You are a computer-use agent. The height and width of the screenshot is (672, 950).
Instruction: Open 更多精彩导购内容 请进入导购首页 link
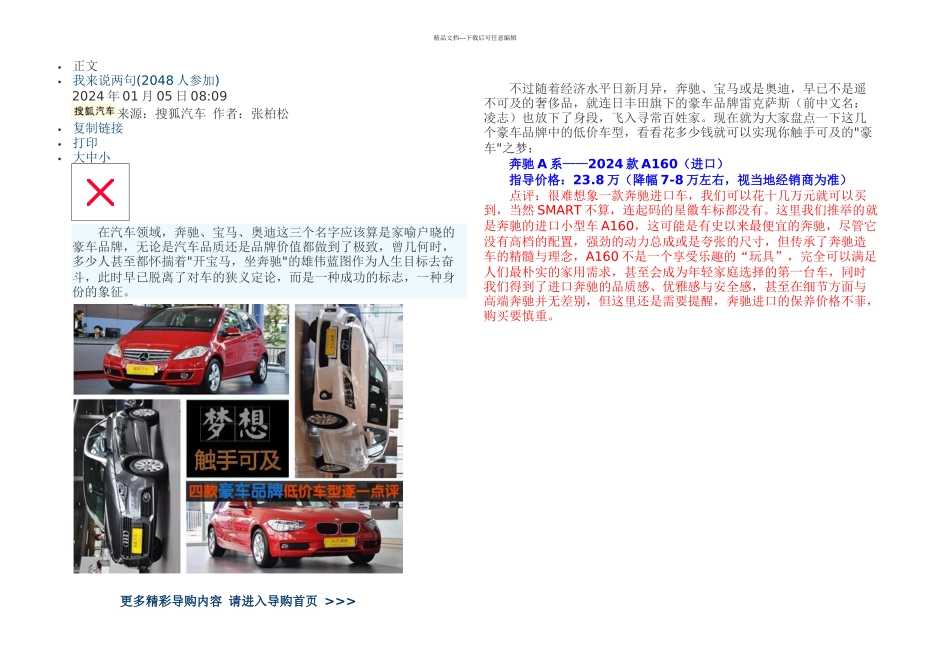click(238, 601)
